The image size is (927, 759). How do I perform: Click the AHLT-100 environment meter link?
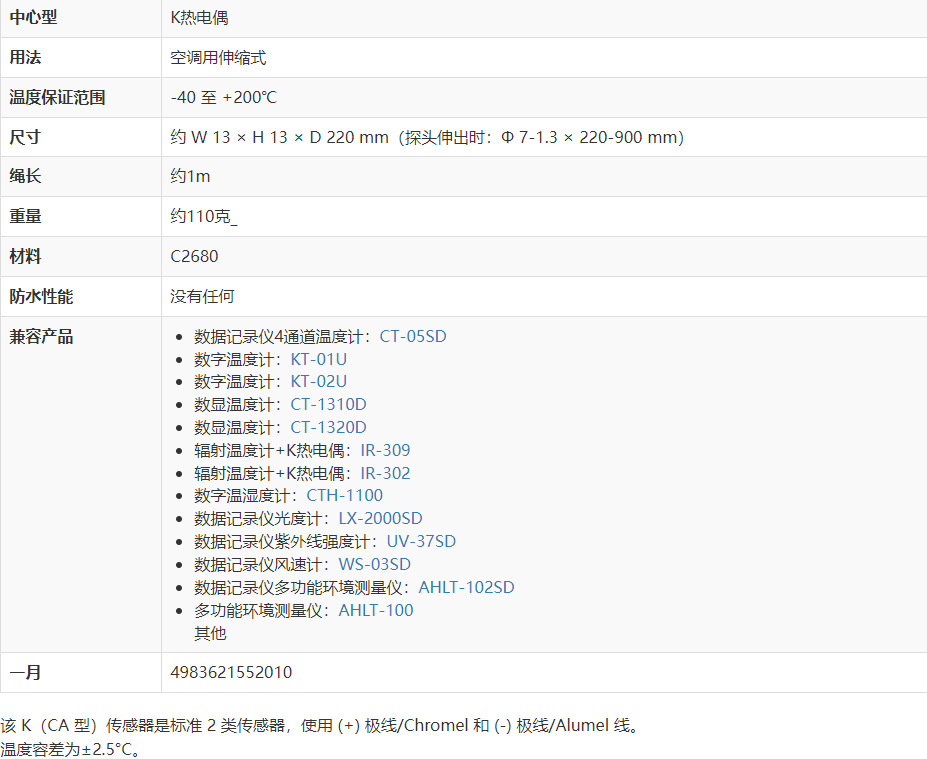375,610
